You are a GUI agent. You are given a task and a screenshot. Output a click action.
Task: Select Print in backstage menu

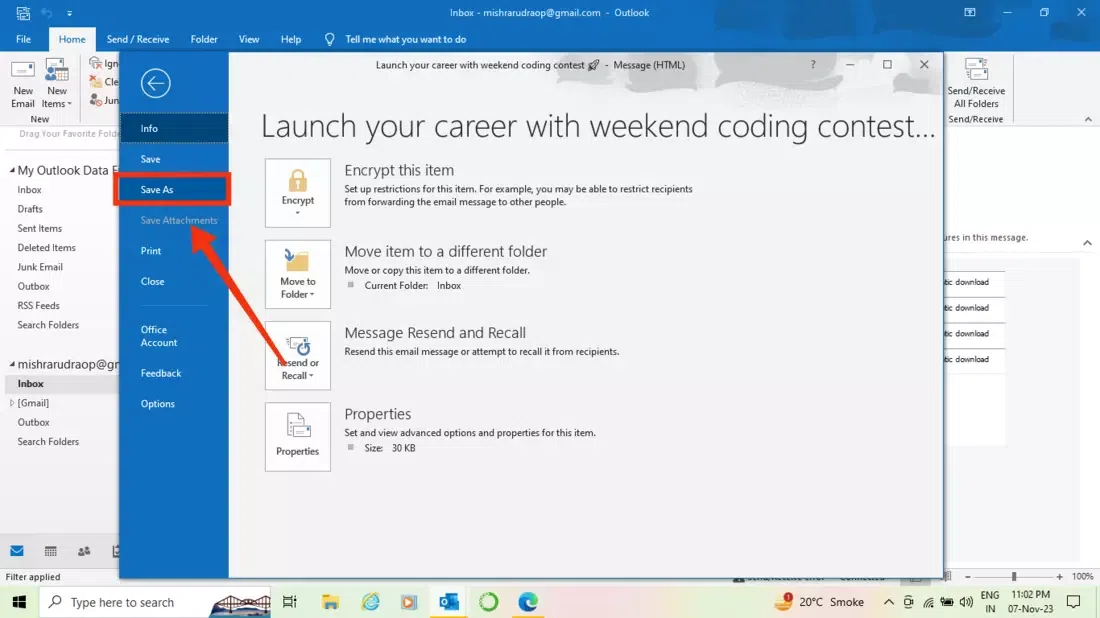coord(174,250)
